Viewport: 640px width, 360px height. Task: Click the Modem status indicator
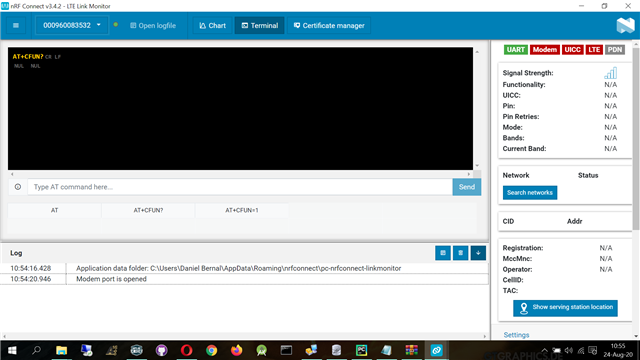pos(544,50)
